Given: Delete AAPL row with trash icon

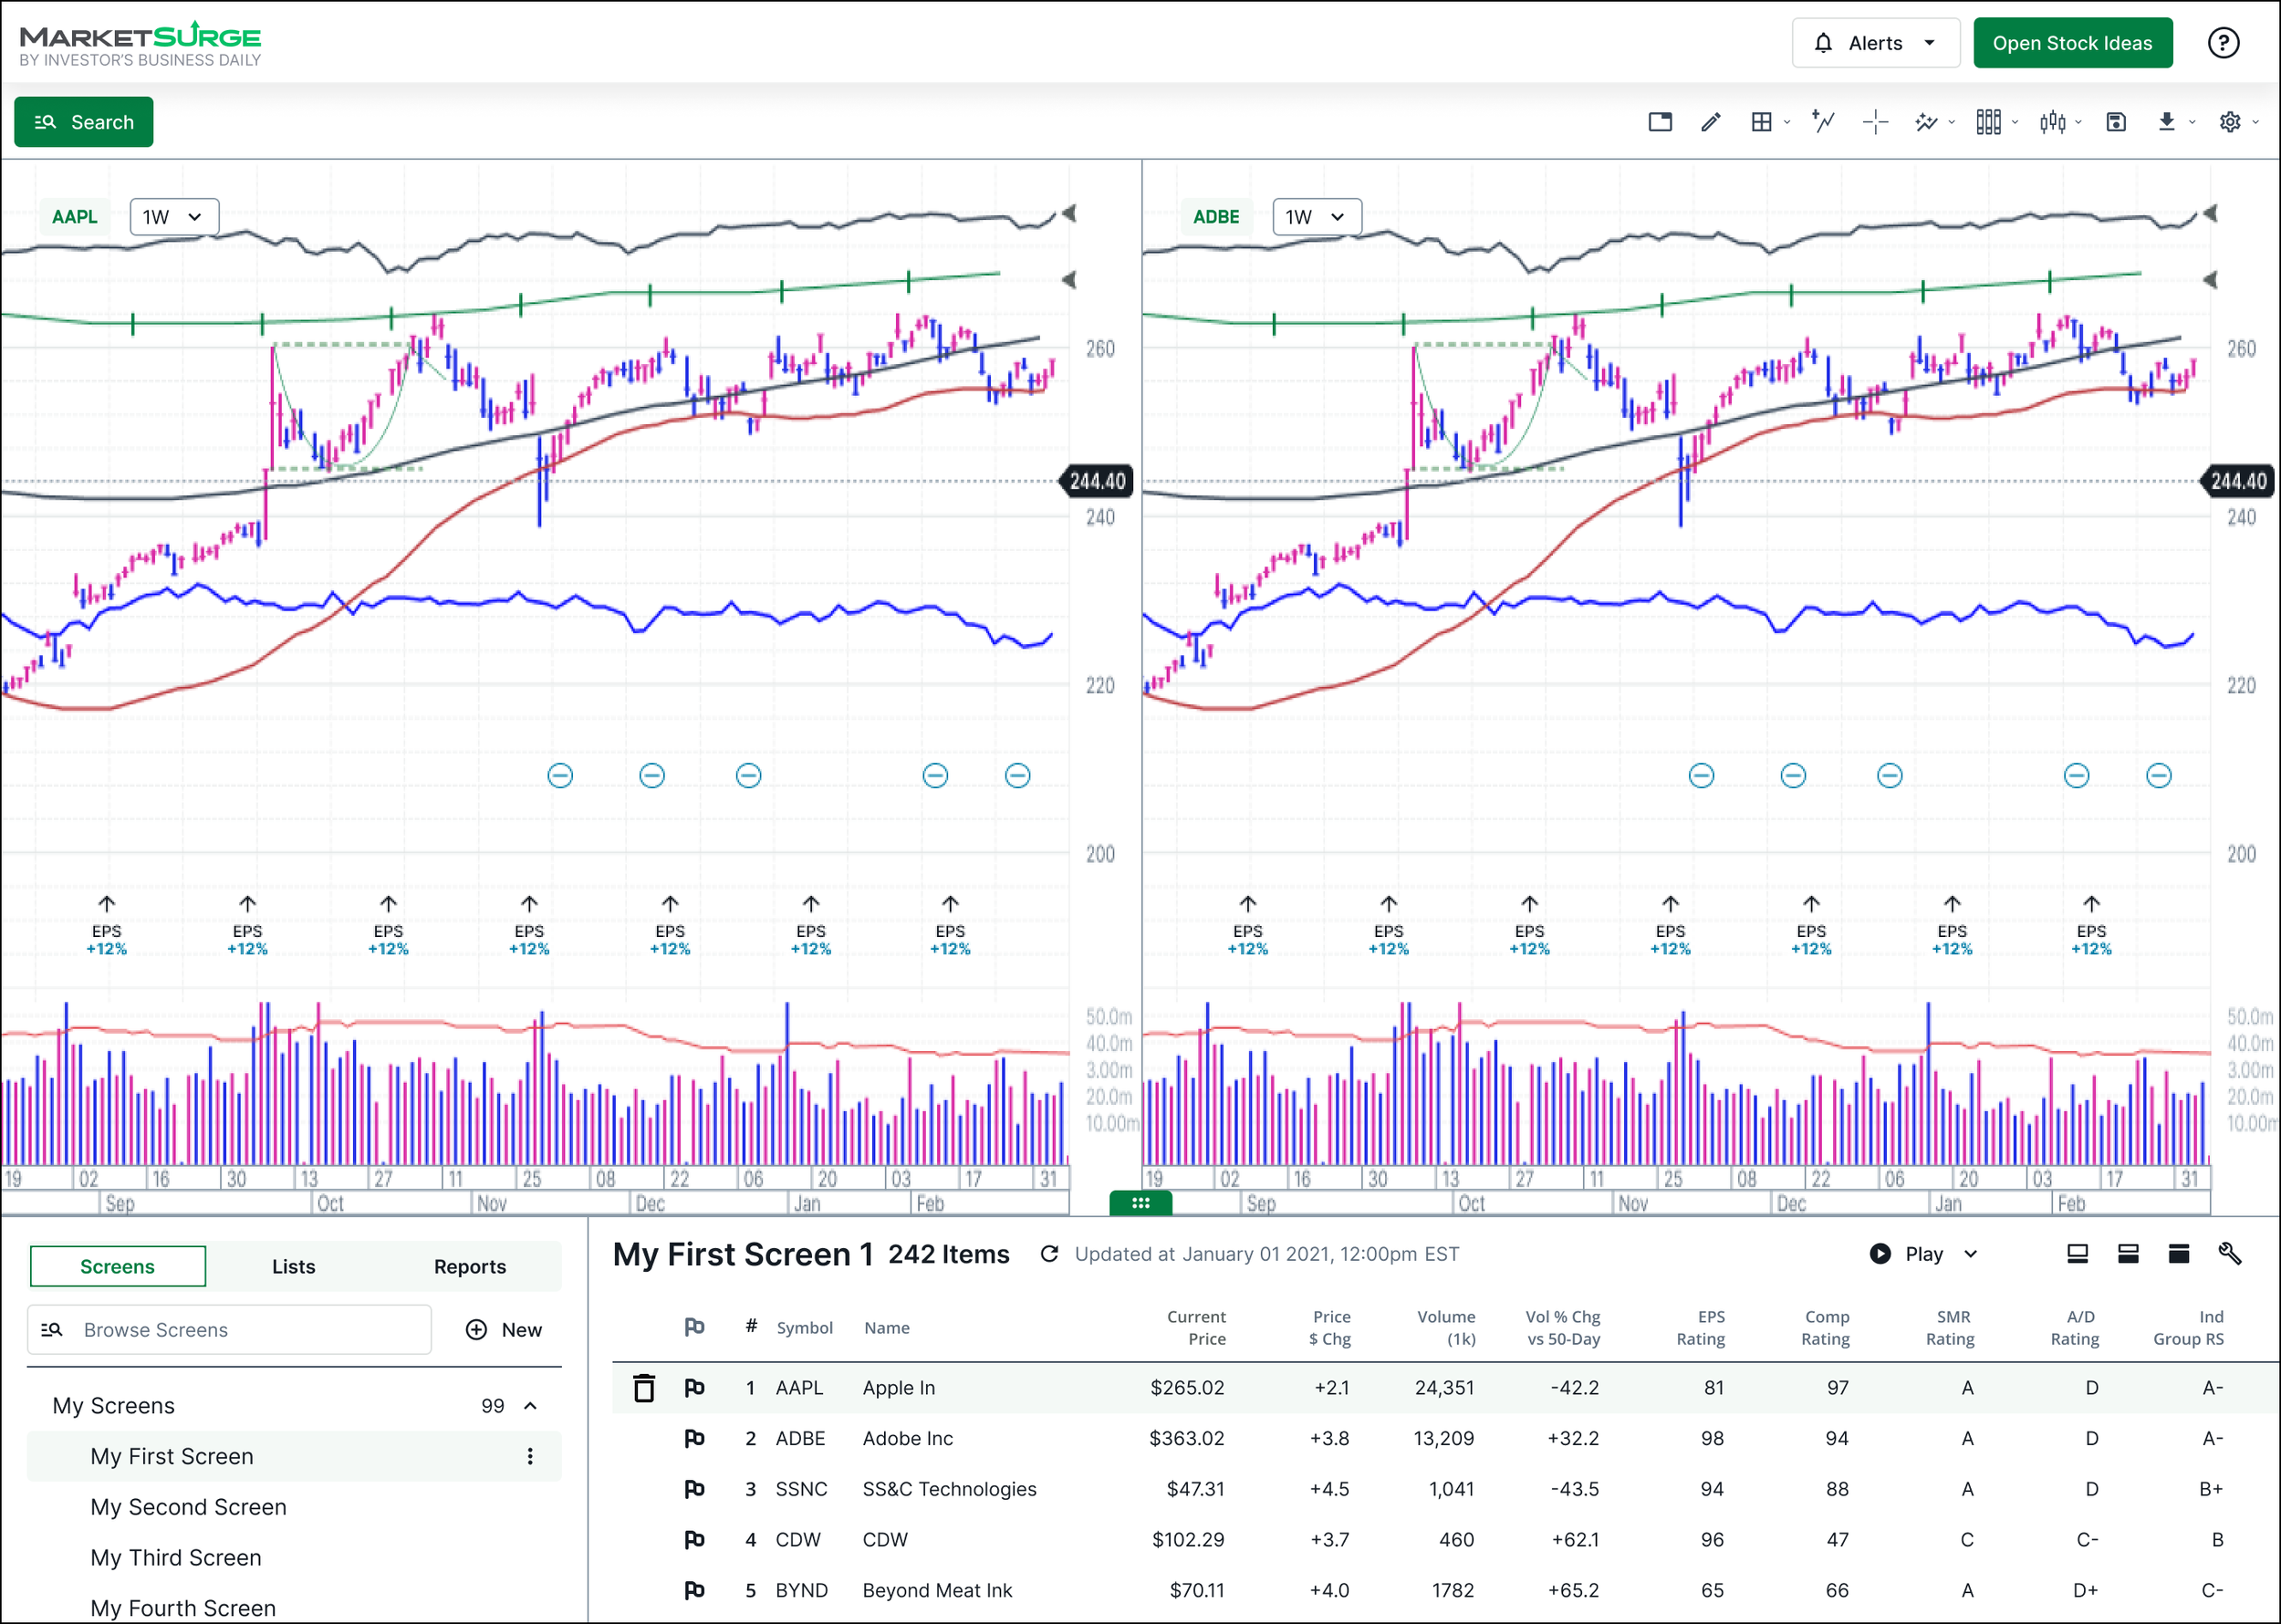Looking at the screenshot, I should 644,1388.
